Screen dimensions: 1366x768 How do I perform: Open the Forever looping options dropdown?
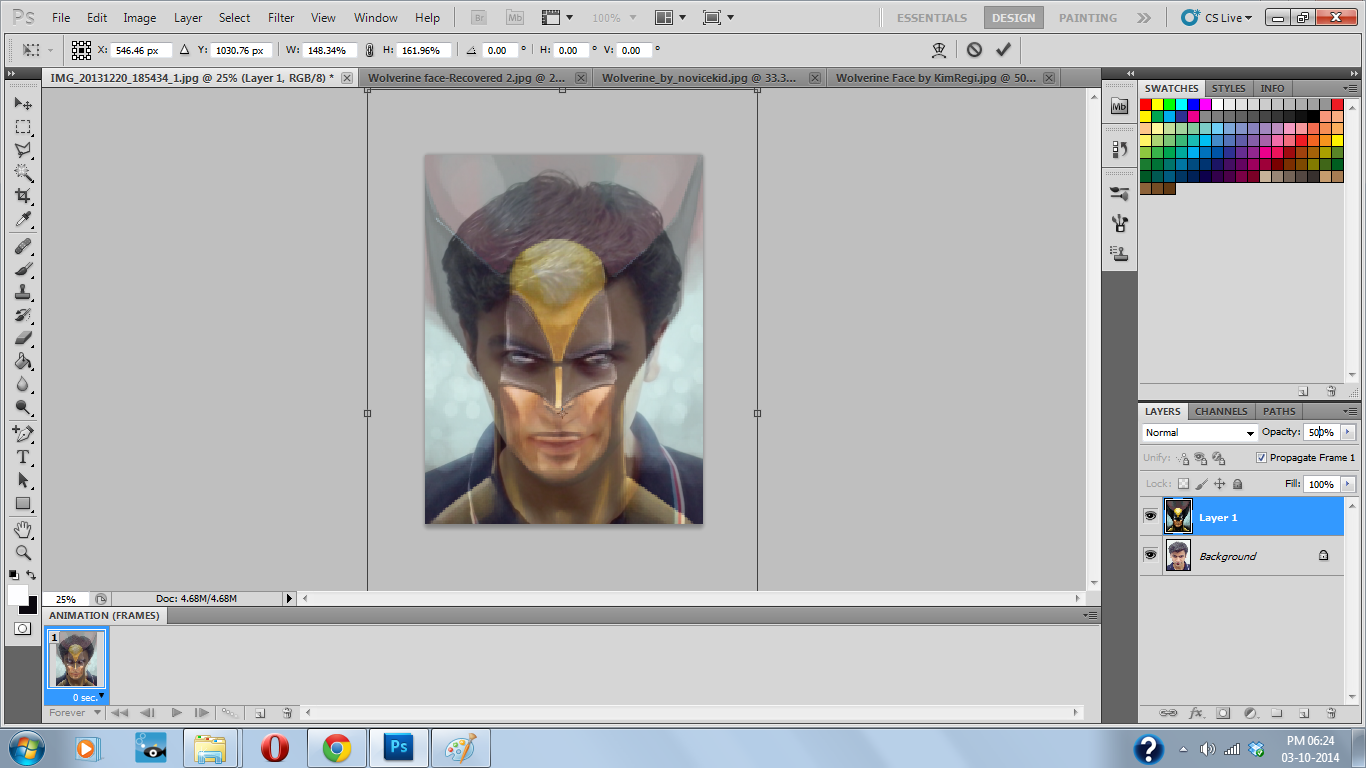coord(76,713)
